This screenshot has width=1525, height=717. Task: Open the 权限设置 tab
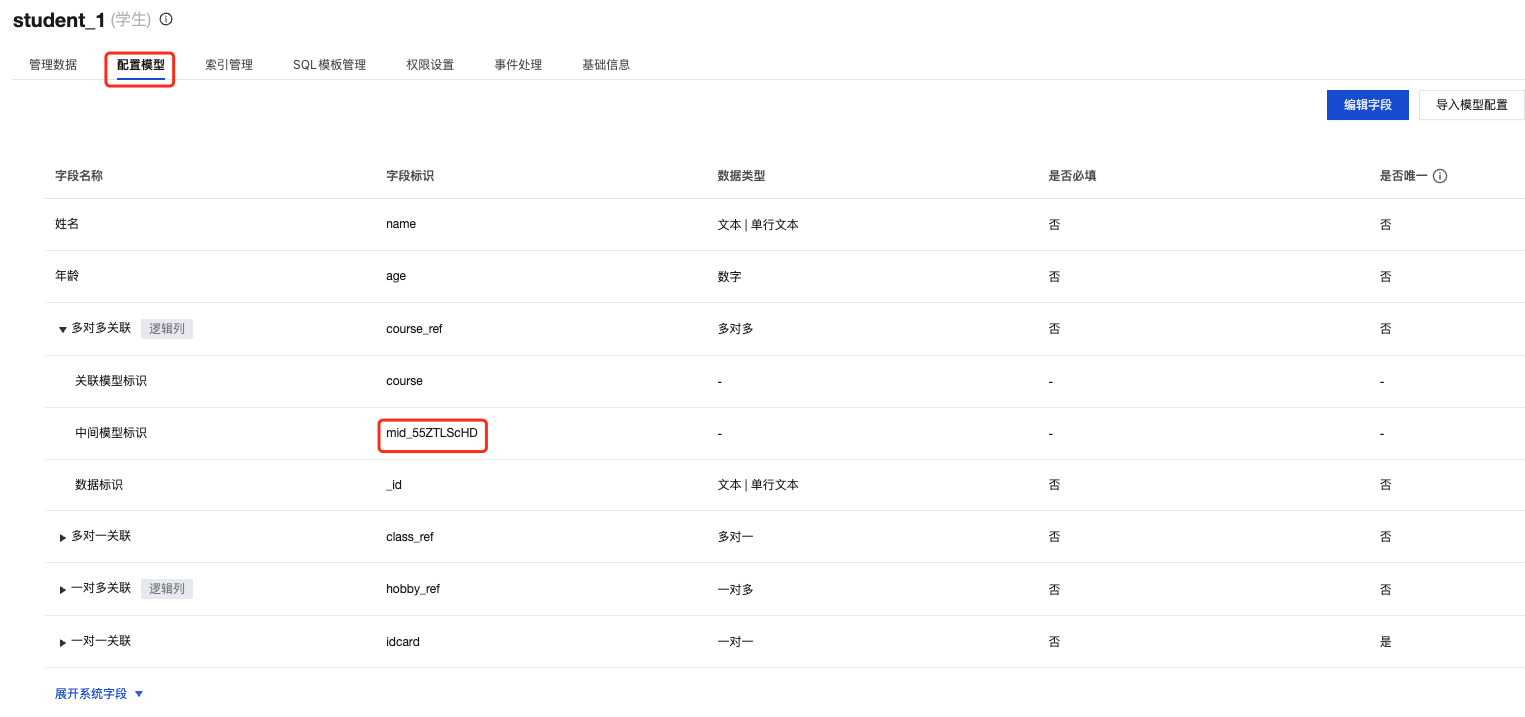[430, 64]
